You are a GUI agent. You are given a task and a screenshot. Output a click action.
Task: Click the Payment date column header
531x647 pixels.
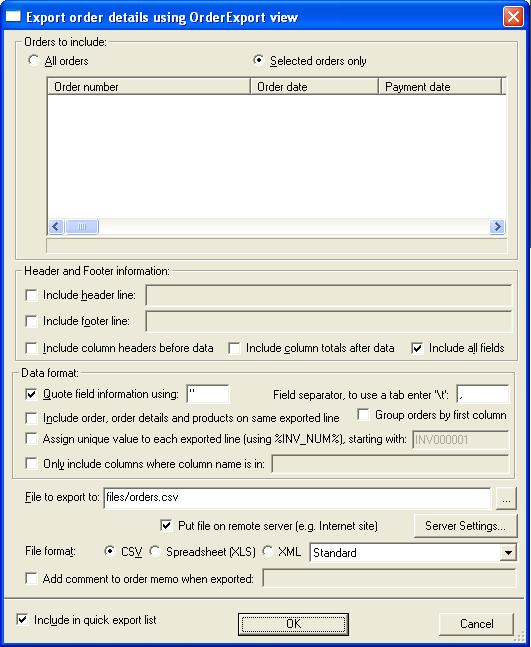pyautogui.click(x=440, y=87)
